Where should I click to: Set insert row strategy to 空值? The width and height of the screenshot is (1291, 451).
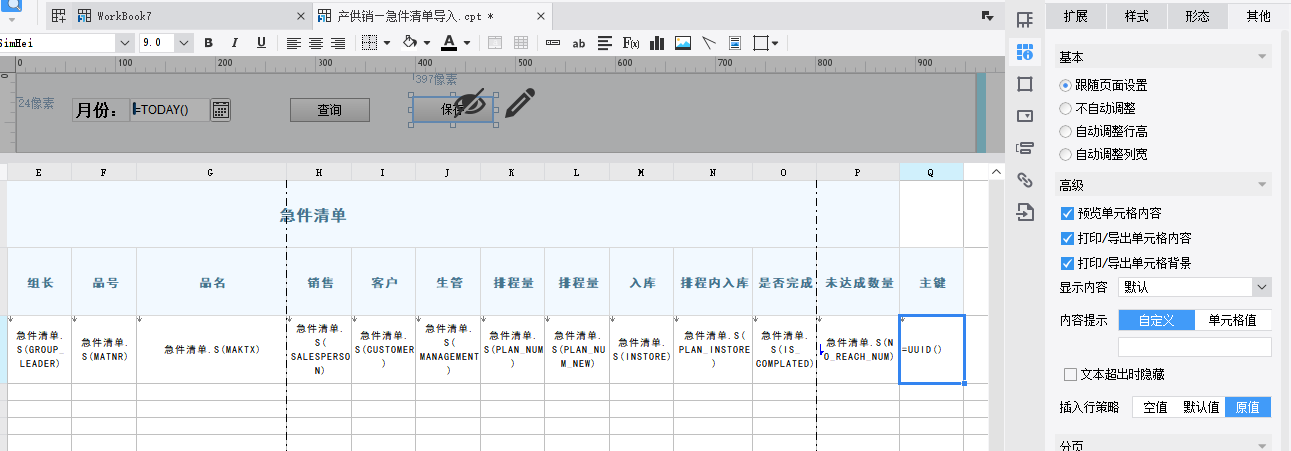(1155, 407)
